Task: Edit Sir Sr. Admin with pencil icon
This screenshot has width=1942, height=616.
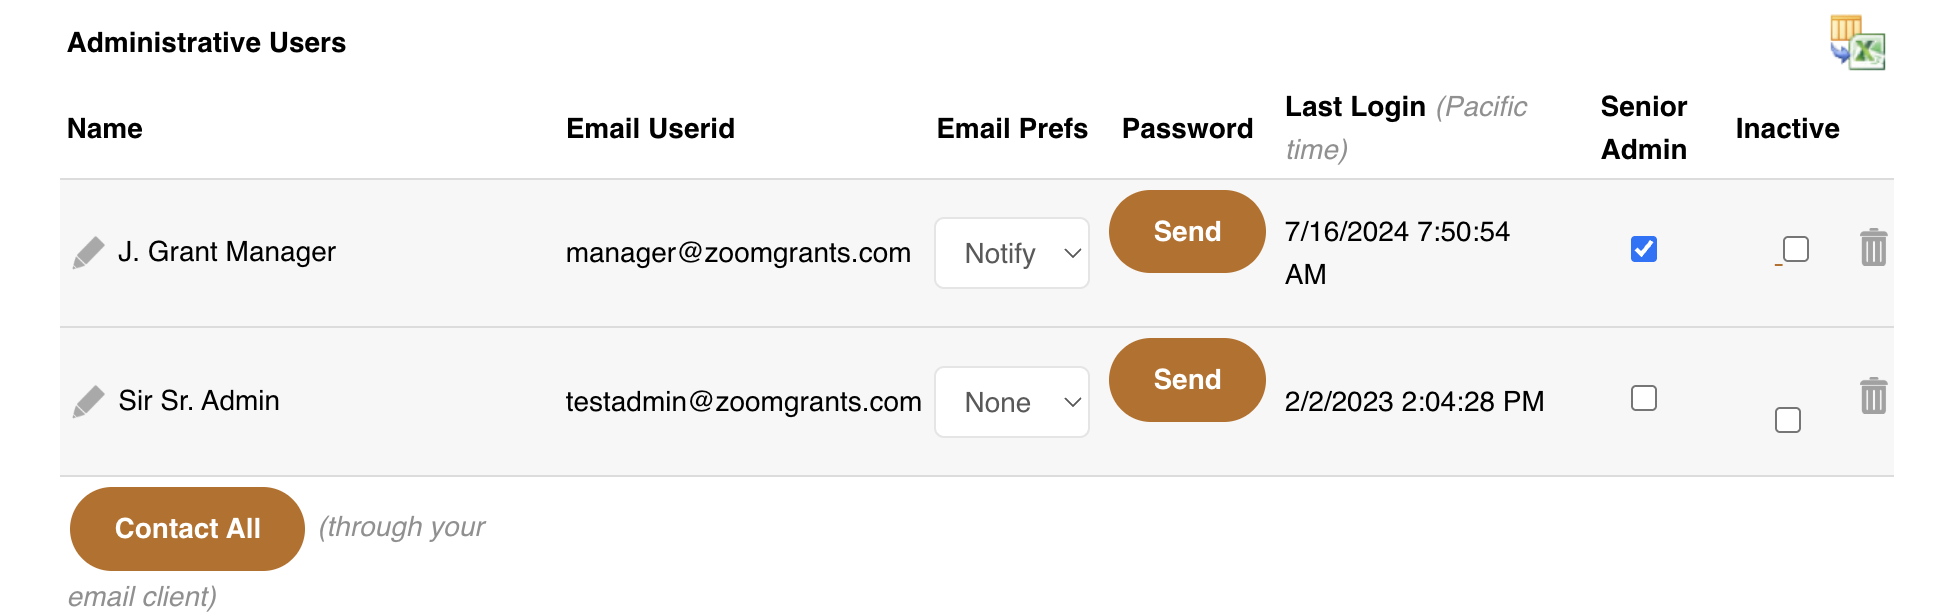Action: click(88, 402)
